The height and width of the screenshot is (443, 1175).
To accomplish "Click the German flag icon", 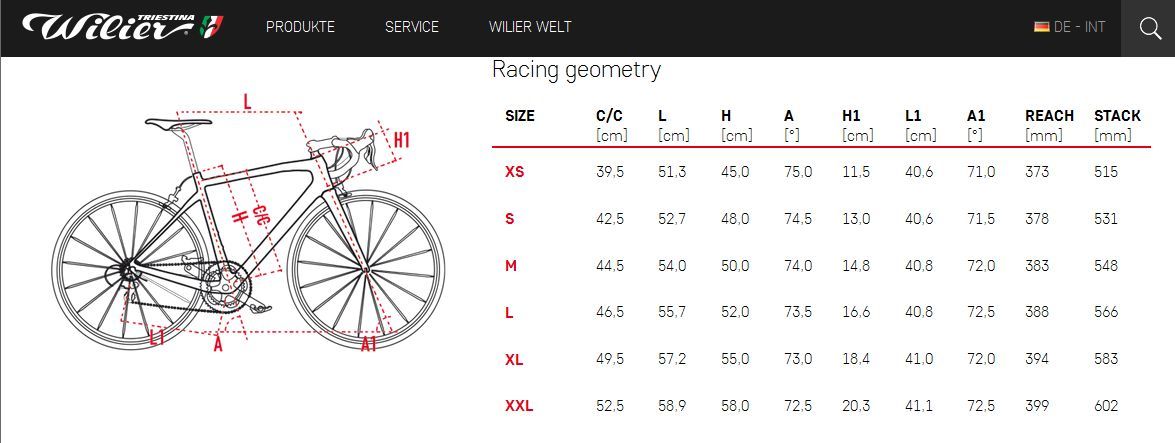I will coord(1041,27).
